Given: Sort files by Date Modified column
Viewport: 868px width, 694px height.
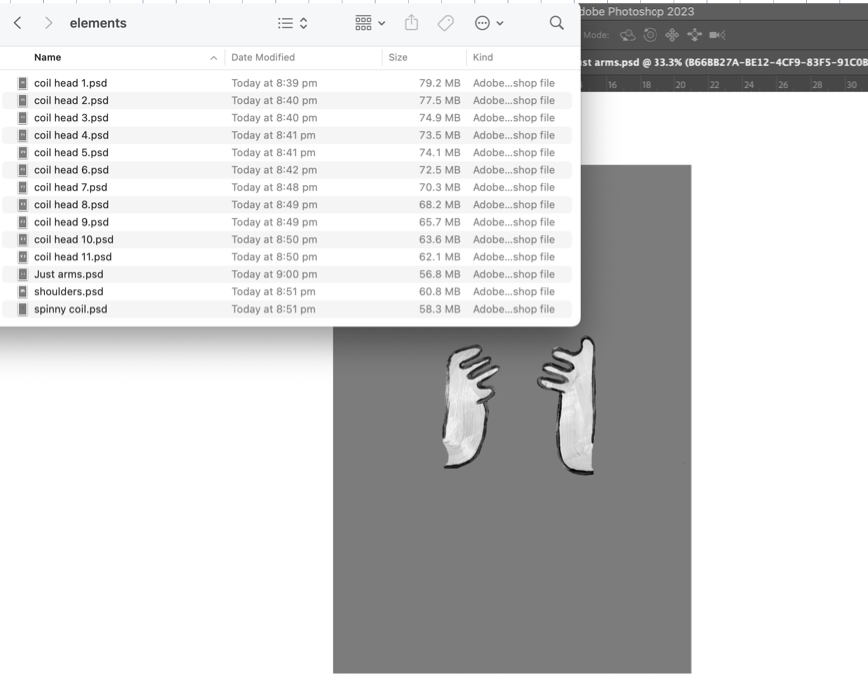Looking at the screenshot, I should coord(262,58).
